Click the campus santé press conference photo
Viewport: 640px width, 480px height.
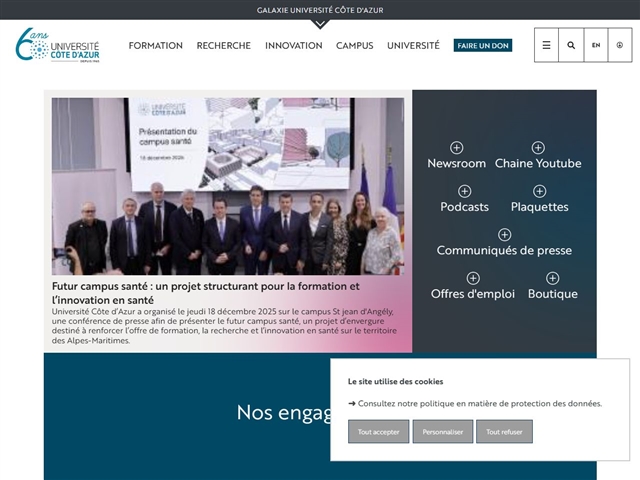click(228, 186)
